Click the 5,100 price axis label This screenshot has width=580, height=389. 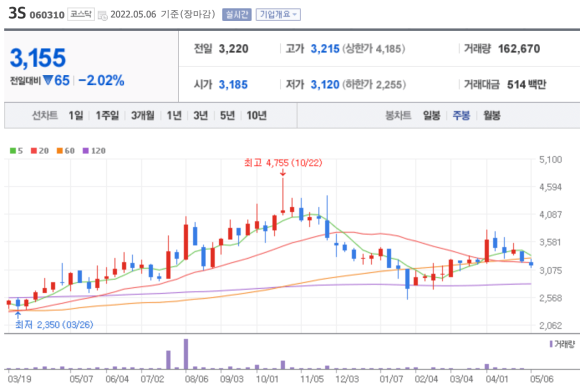point(550,159)
